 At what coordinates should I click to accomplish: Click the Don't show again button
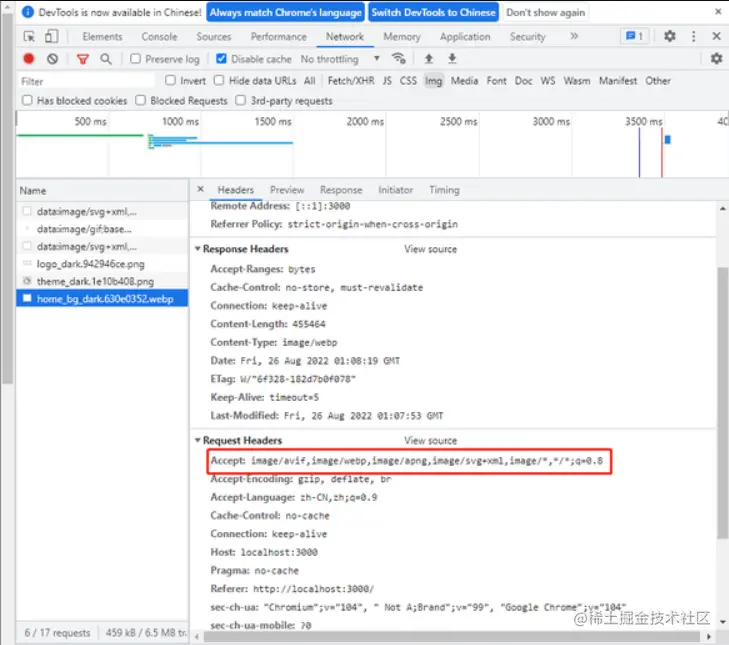coord(545,13)
